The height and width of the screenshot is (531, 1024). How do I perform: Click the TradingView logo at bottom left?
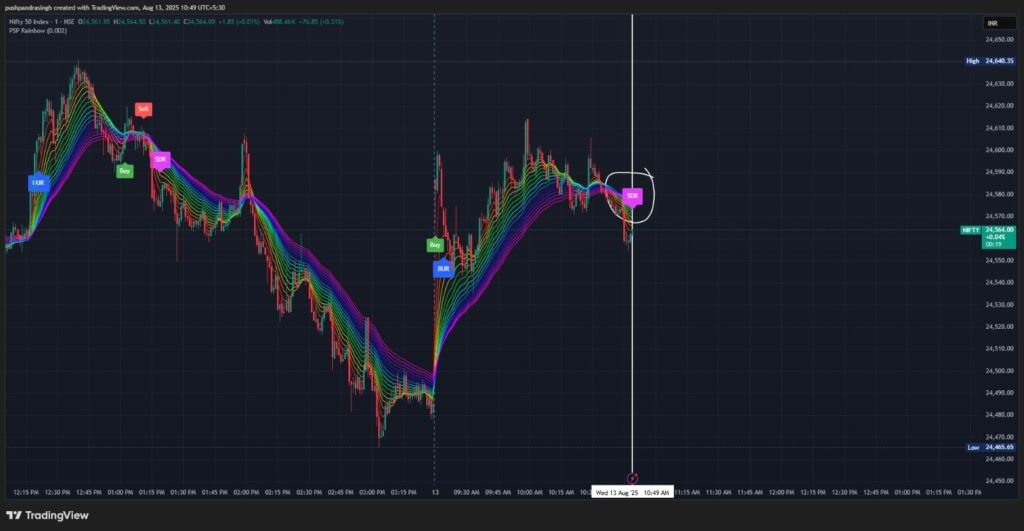tap(48, 515)
